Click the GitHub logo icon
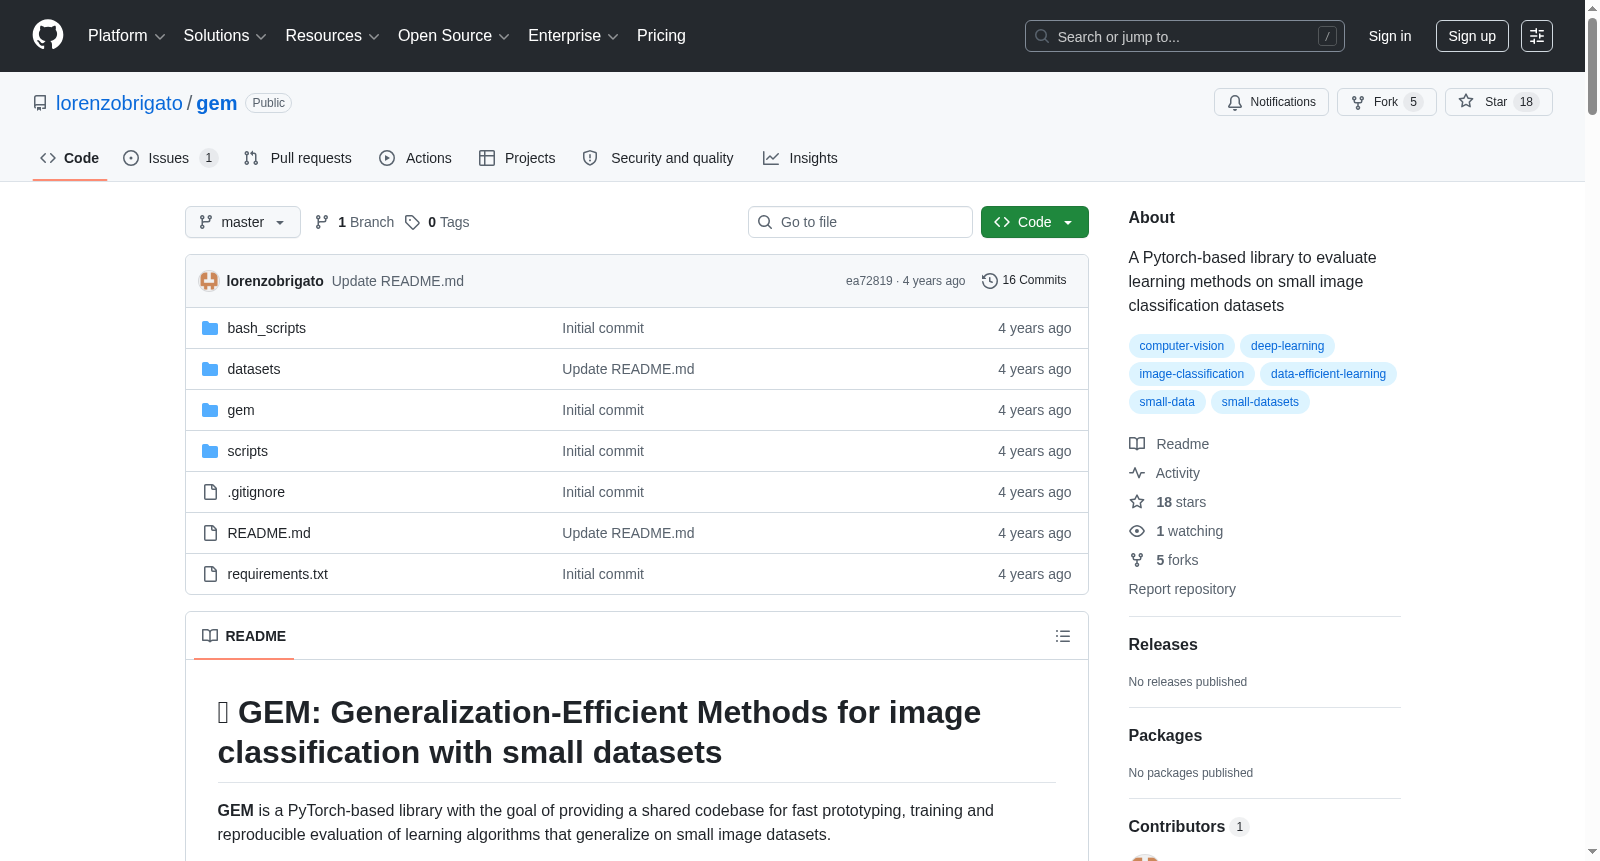This screenshot has width=1600, height=861. (48, 35)
